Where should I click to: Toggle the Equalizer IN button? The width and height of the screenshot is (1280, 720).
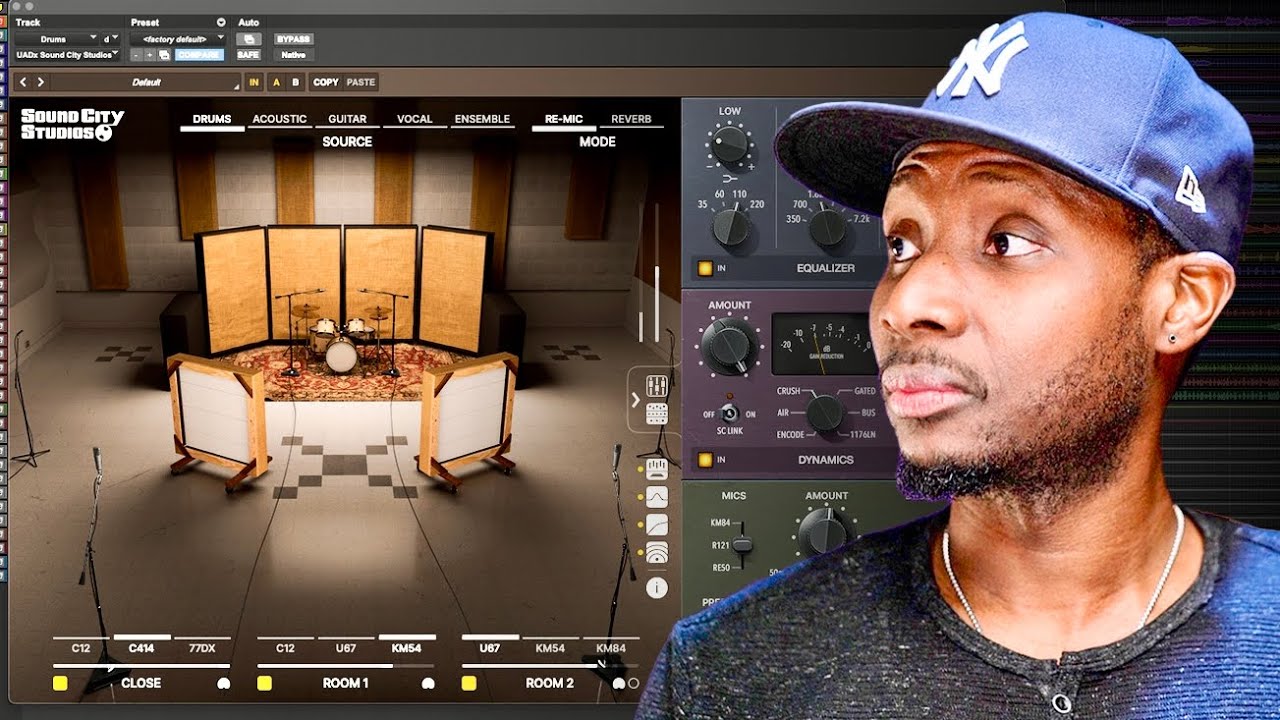[706, 268]
